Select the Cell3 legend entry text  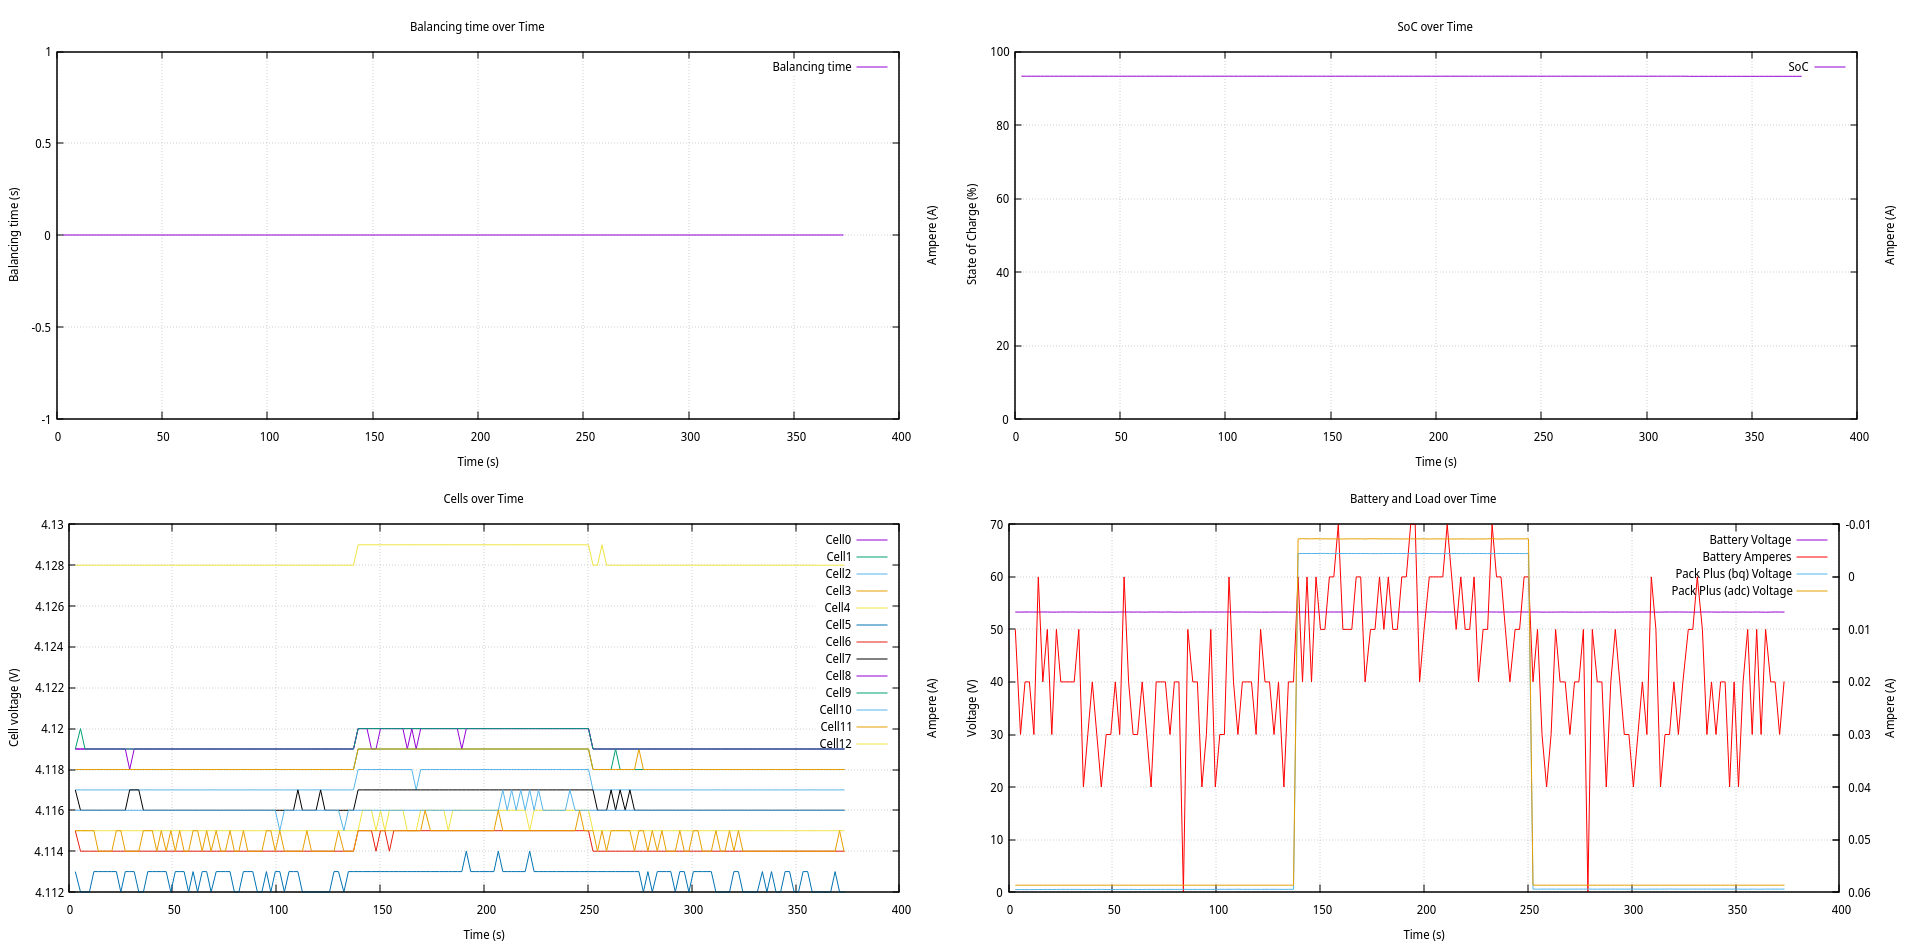838,591
